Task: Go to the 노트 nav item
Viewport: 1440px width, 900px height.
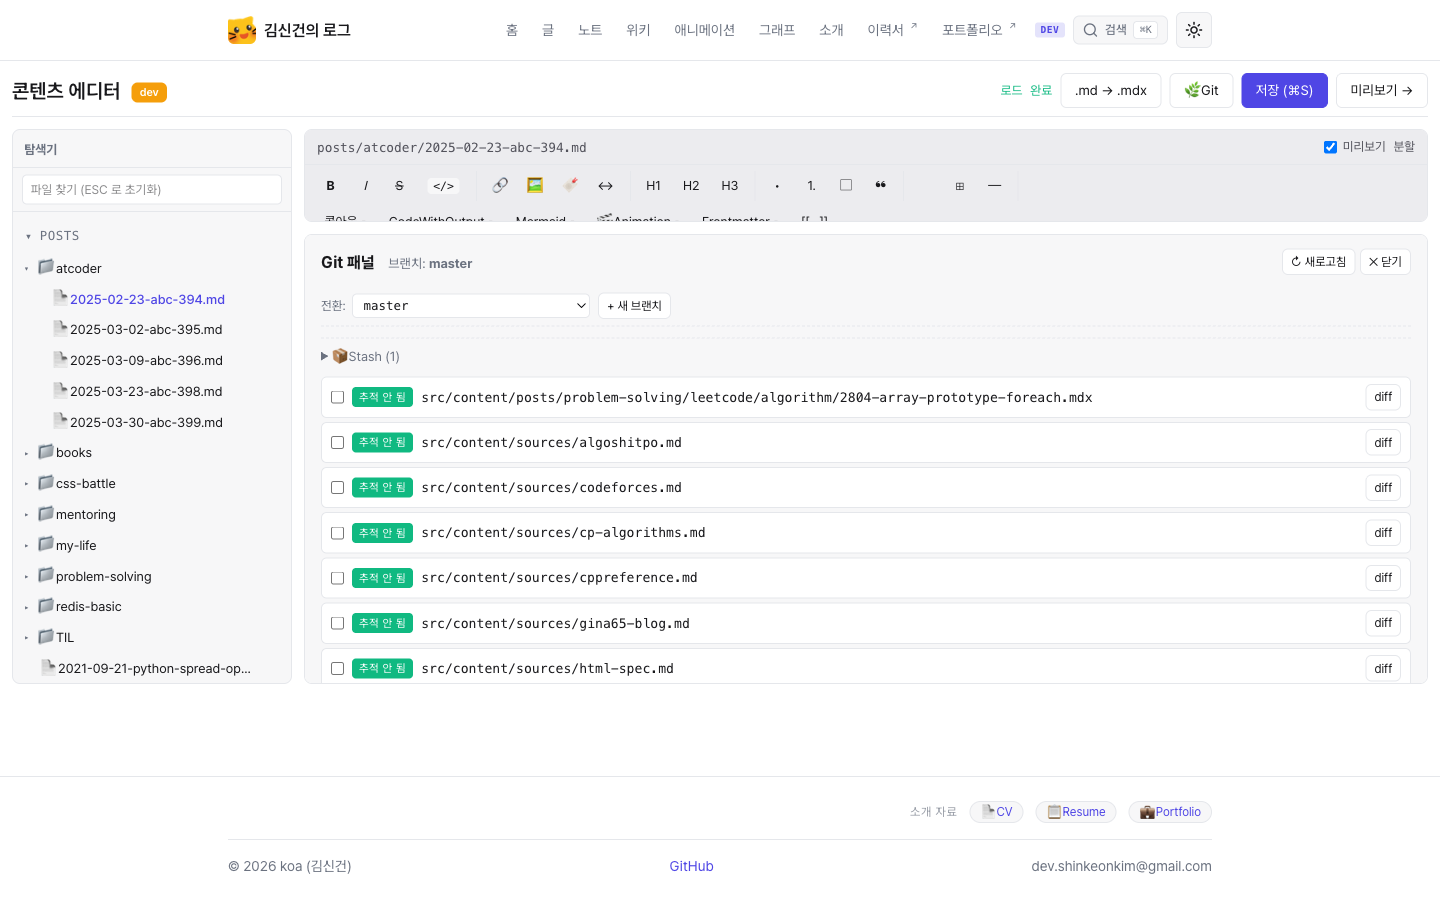Action: click(x=590, y=30)
